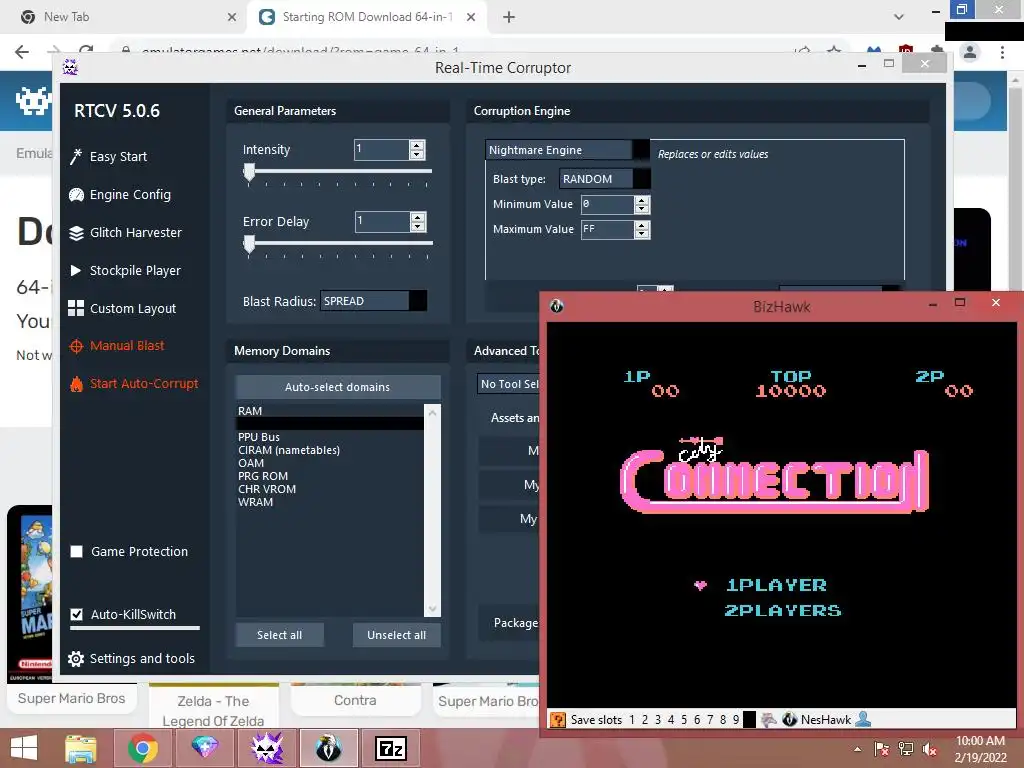Click the muted volume tray icon

(929, 749)
